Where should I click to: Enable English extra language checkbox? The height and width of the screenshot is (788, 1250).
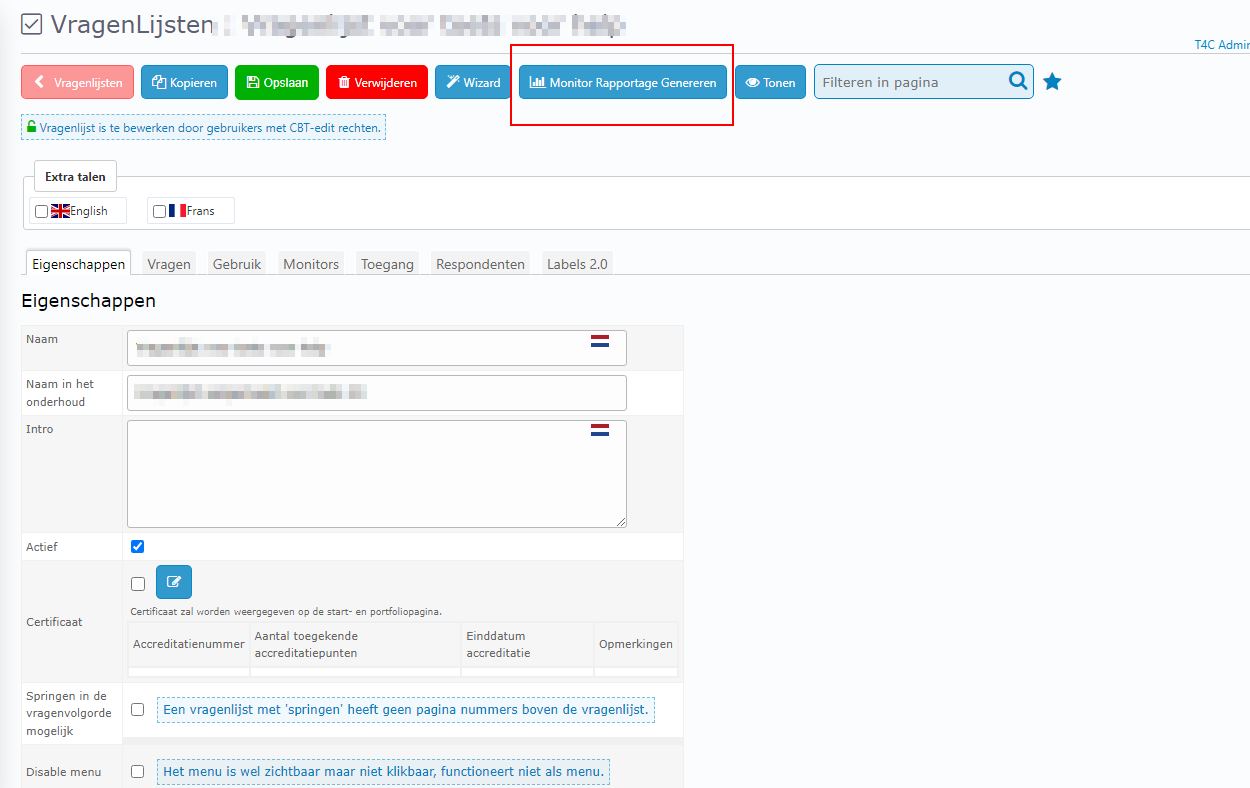click(41, 211)
